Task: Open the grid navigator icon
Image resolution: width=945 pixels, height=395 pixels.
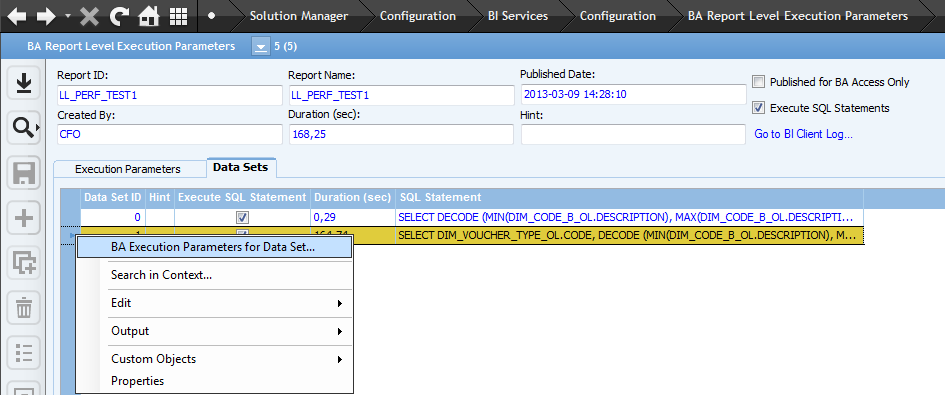Action: 178,16
